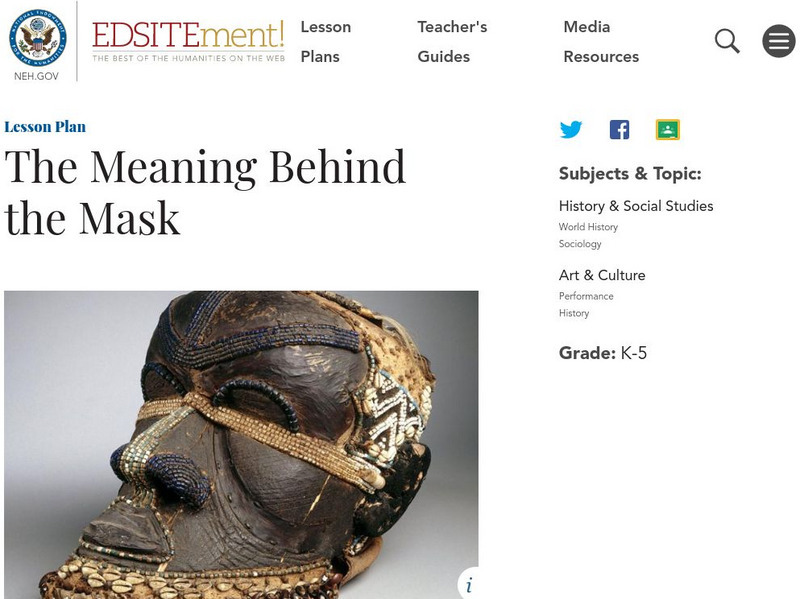Open History & Social Studies subject

pos(636,206)
